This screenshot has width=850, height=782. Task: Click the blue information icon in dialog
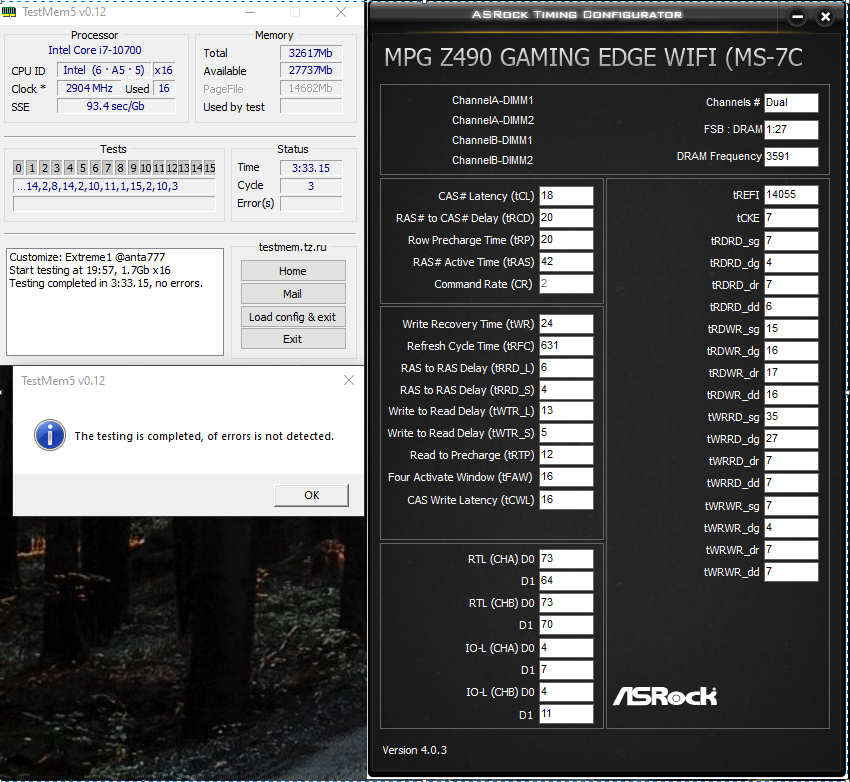(x=50, y=435)
